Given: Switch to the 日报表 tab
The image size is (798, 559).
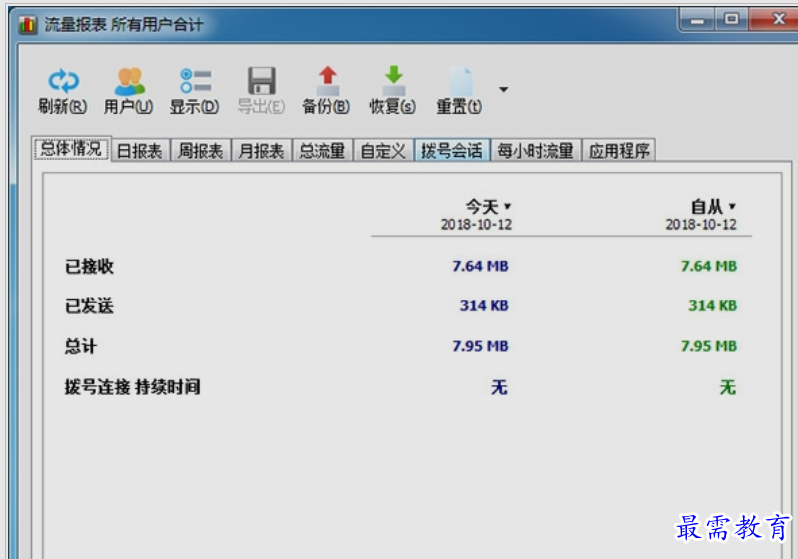Looking at the screenshot, I should click(x=139, y=151).
